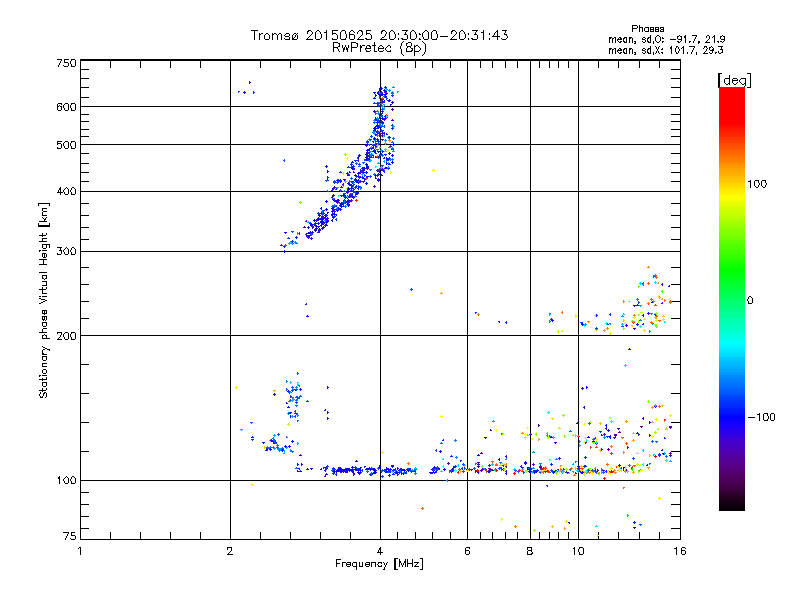The image size is (800, 600).
Task: Click the blue echo cluster near 2.8 MHz, 150 km
Action: click(x=294, y=398)
